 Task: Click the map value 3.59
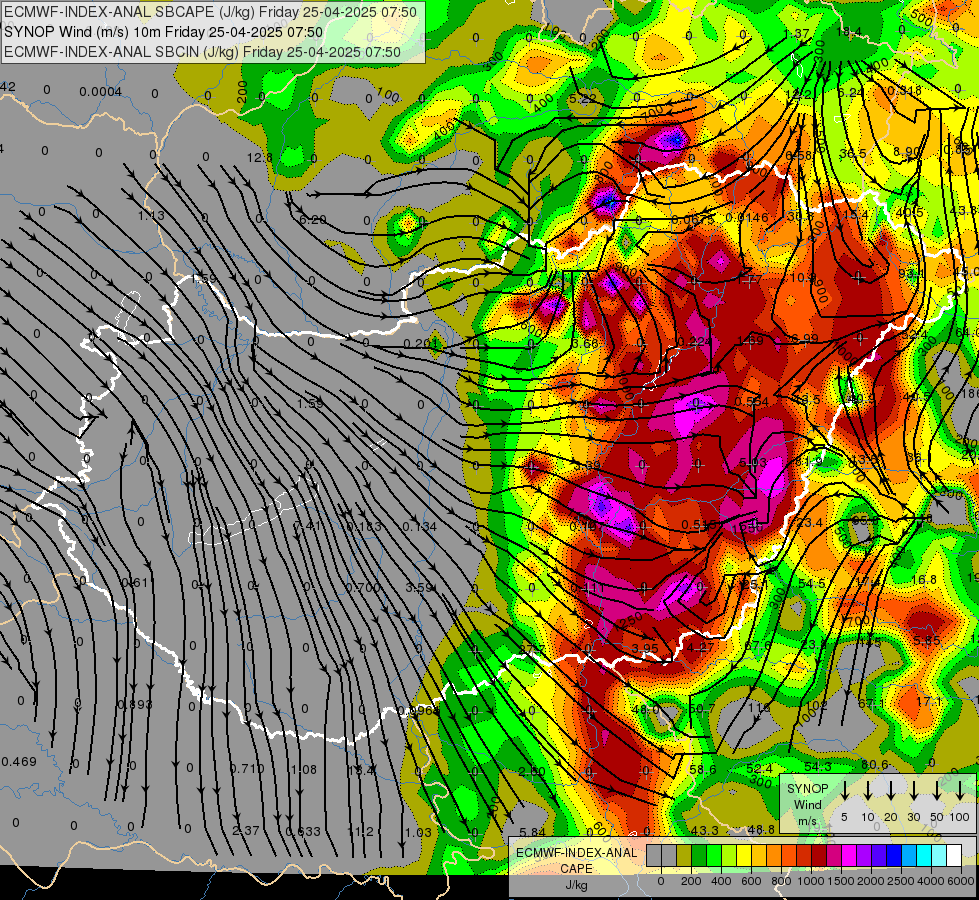pos(419,588)
